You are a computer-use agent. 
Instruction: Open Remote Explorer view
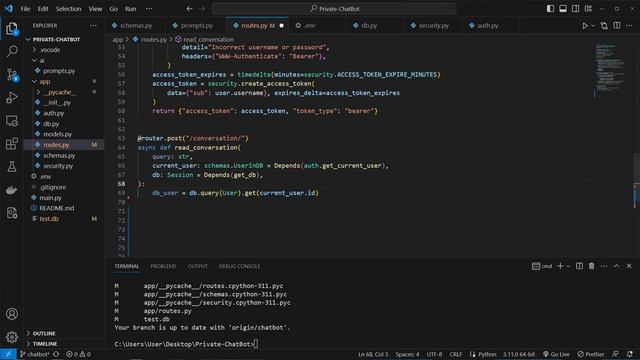[x=12, y=121]
